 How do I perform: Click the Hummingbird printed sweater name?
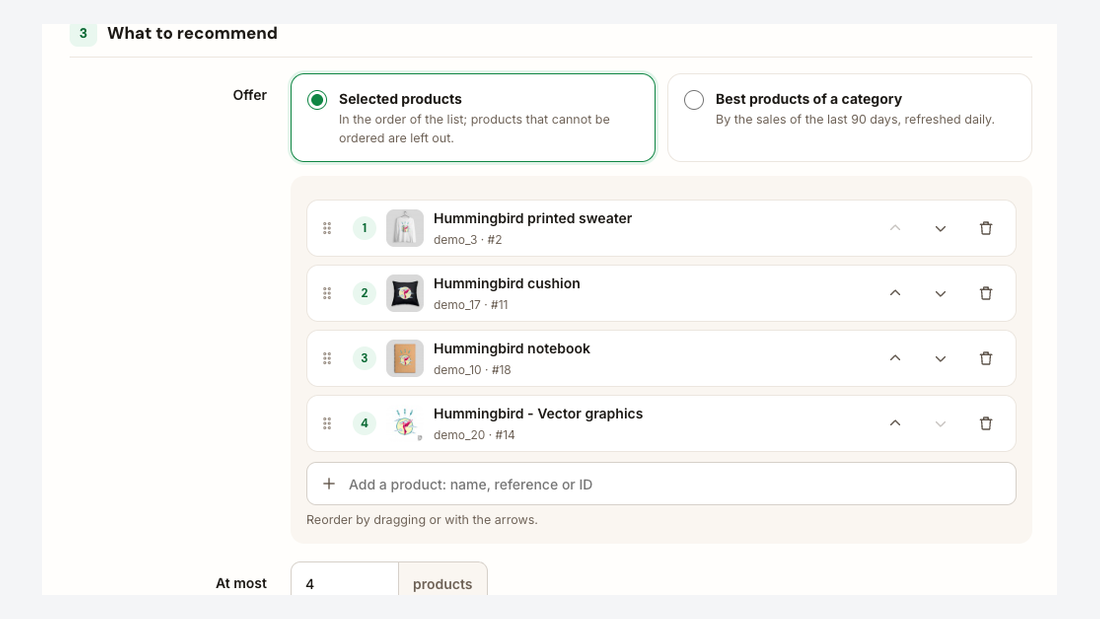532,218
